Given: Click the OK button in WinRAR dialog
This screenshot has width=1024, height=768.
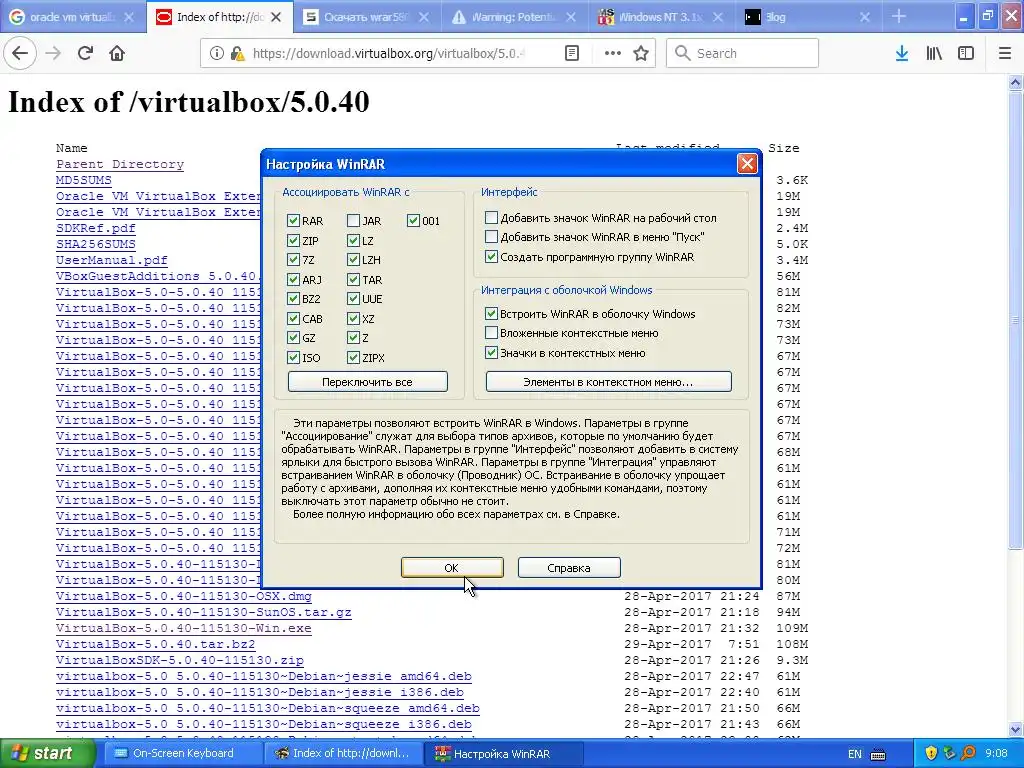Looking at the screenshot, I should click(452, 568).
